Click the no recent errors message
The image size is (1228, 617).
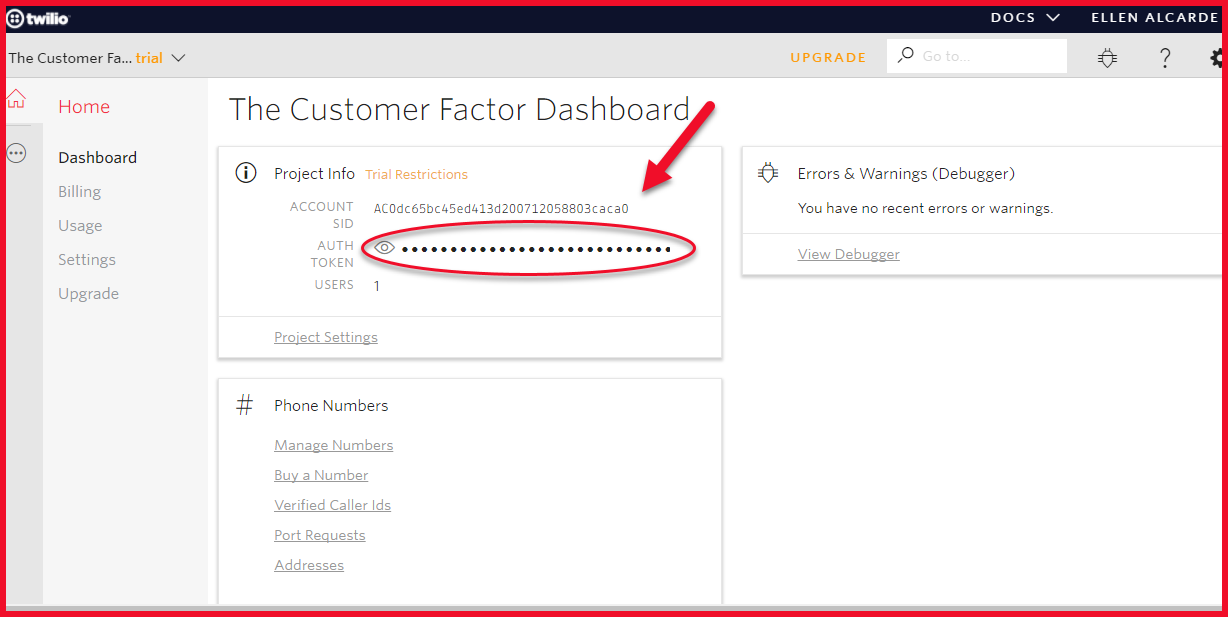click(x=925, y=208)
